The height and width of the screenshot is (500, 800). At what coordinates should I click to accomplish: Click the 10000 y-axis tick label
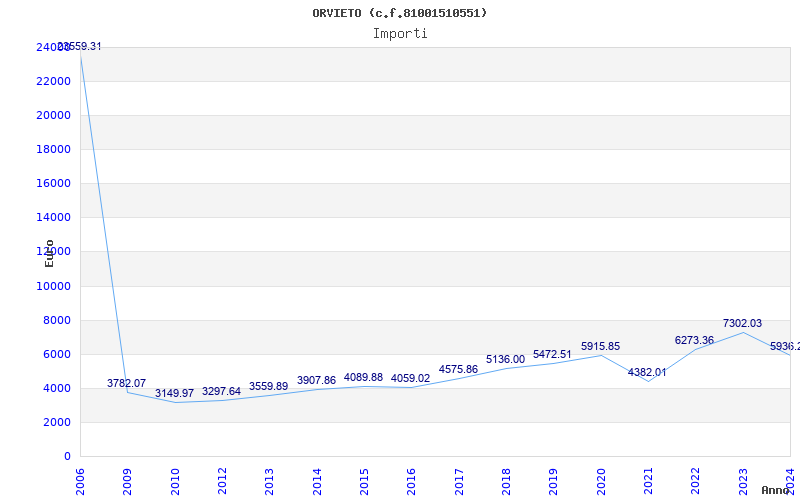[x=54, y=286]
